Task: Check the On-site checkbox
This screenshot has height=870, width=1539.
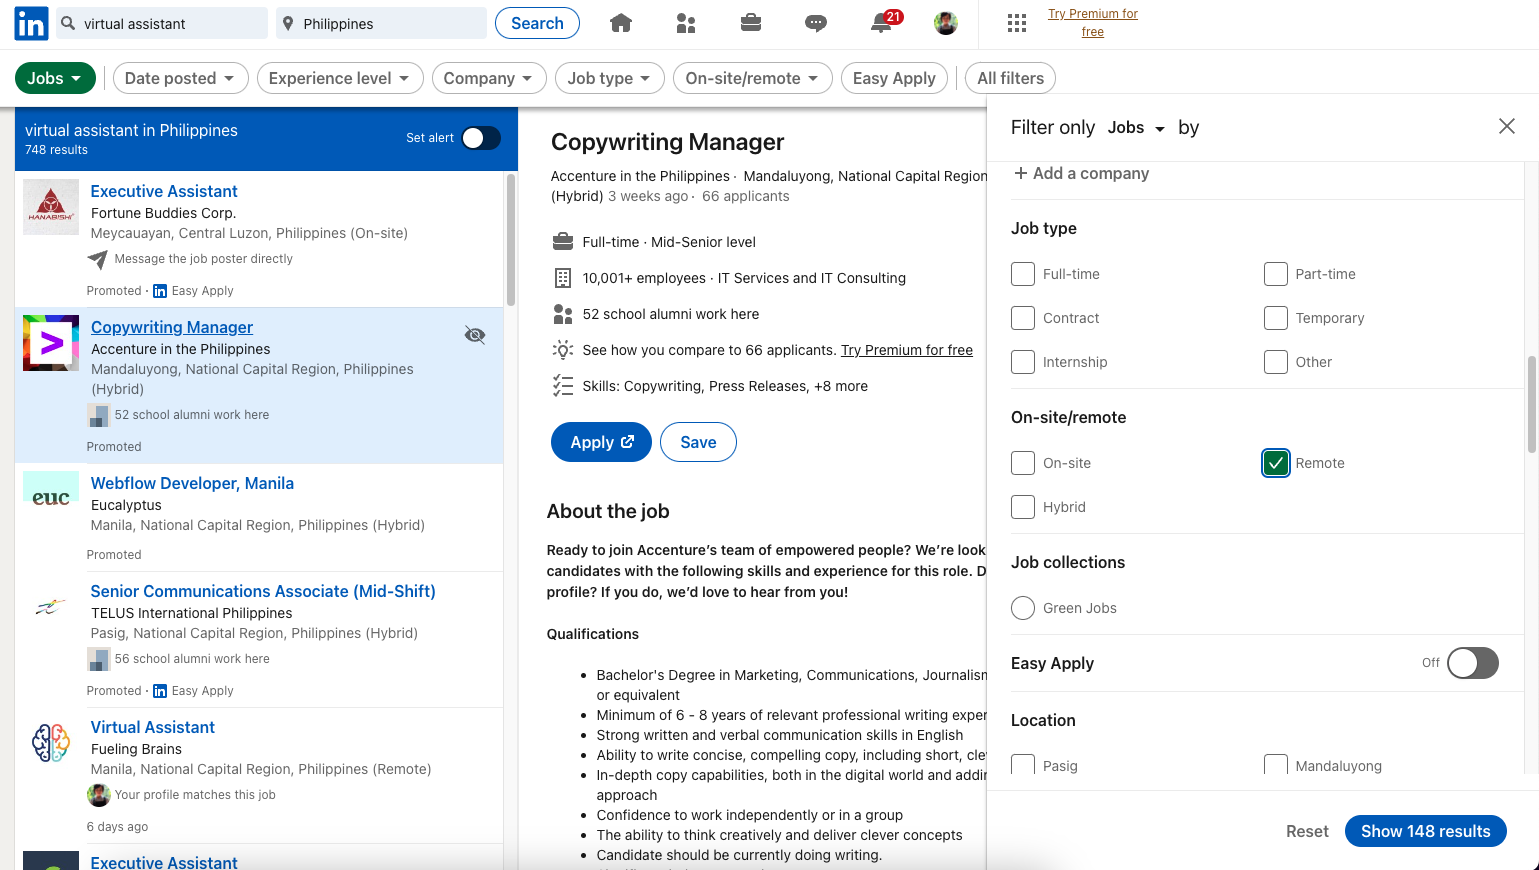Action: pyautogui.click(x=1023, y=463)
